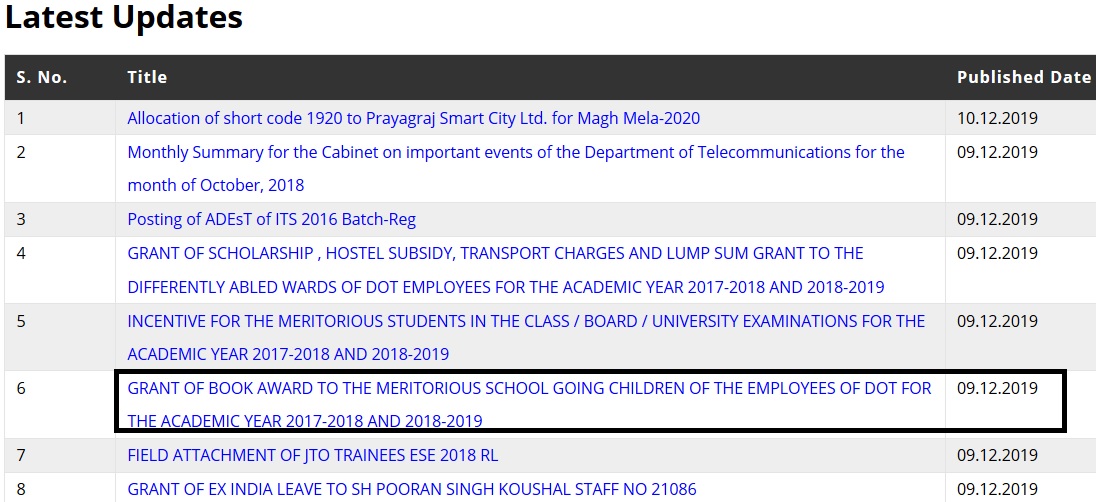Click the published date of row 3
The height and width of the screenshot is (502, 1096).
997,219
